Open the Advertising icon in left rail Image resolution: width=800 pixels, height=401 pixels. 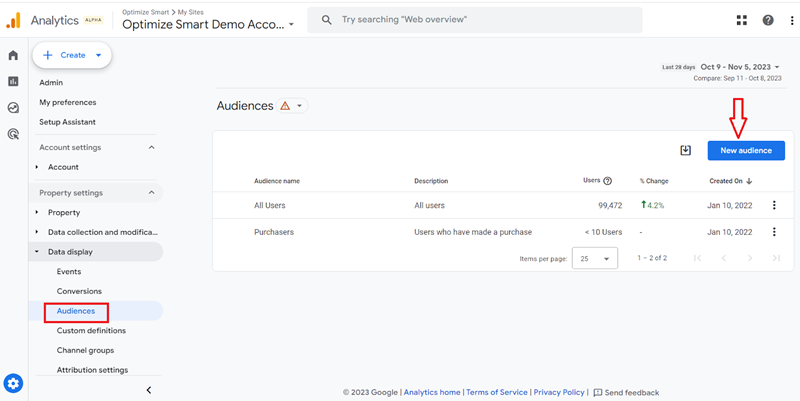coord(13,134)
